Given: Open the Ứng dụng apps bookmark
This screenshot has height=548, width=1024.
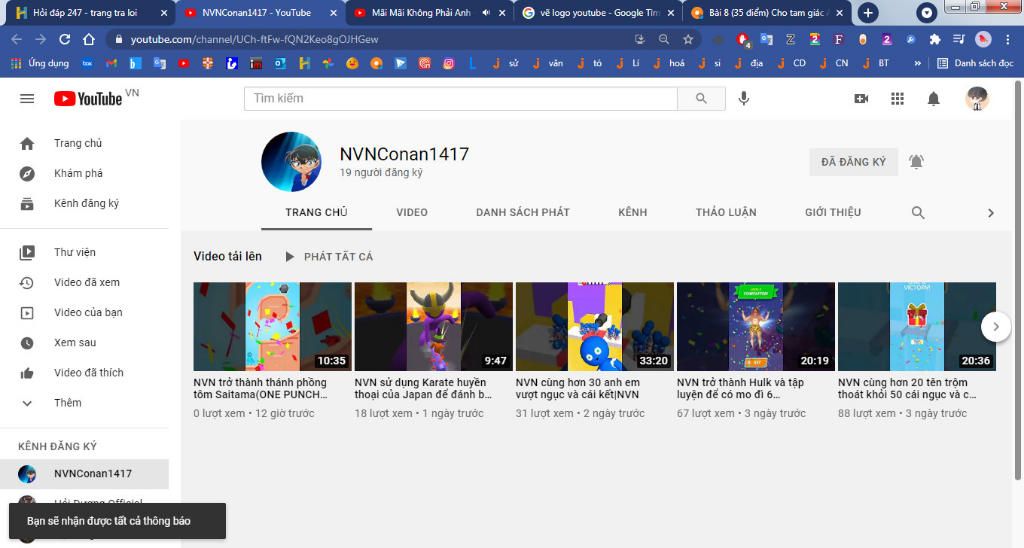Looking at the screenshot, I should click(x=40, y=63).
